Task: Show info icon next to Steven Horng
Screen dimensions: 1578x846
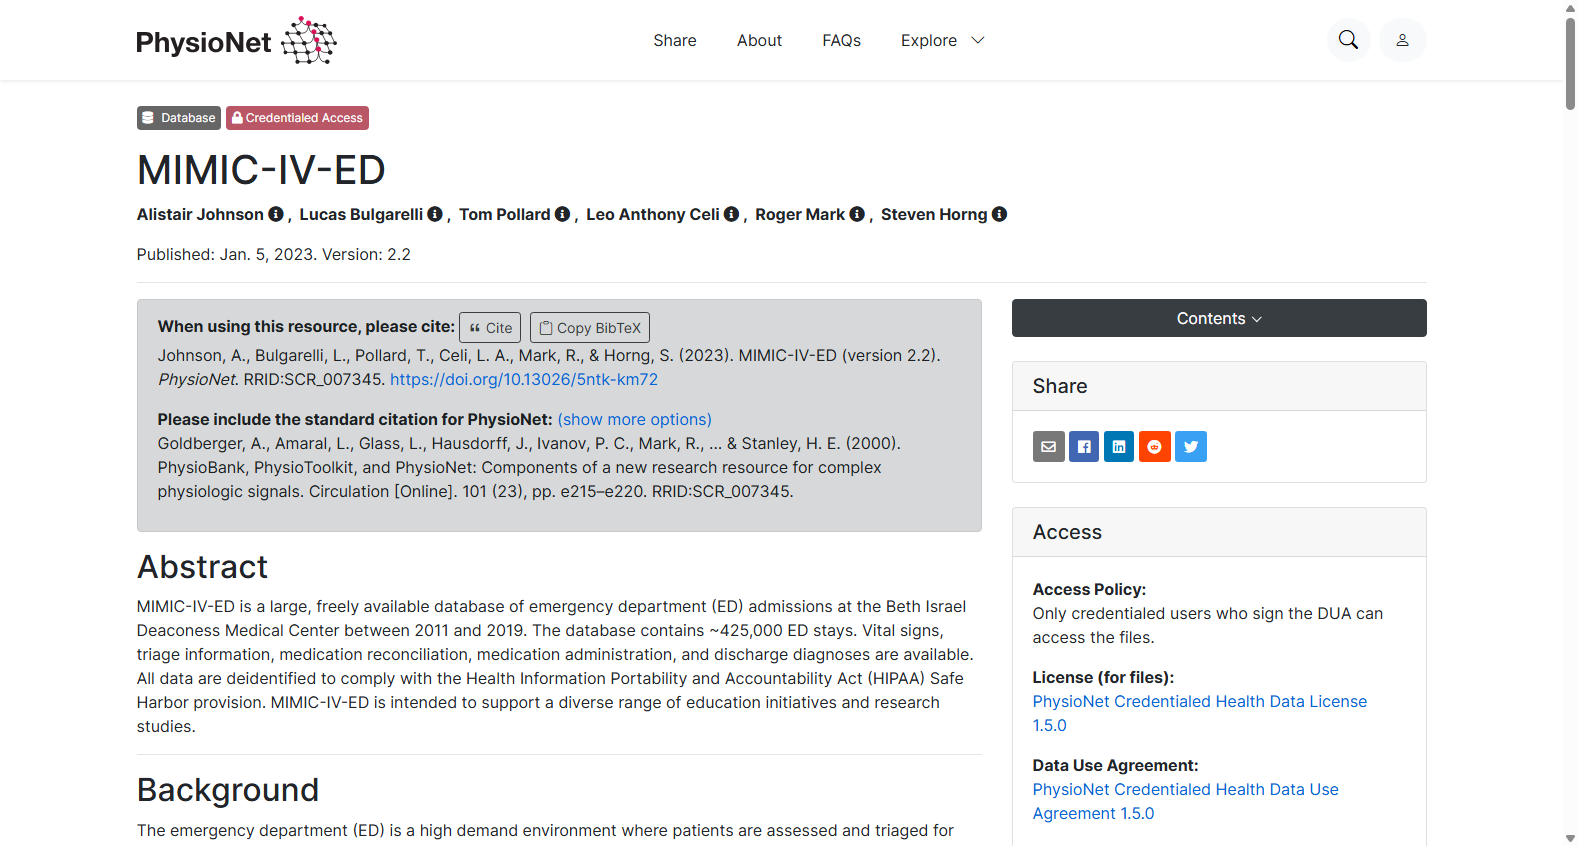Action: pos(999,214)
